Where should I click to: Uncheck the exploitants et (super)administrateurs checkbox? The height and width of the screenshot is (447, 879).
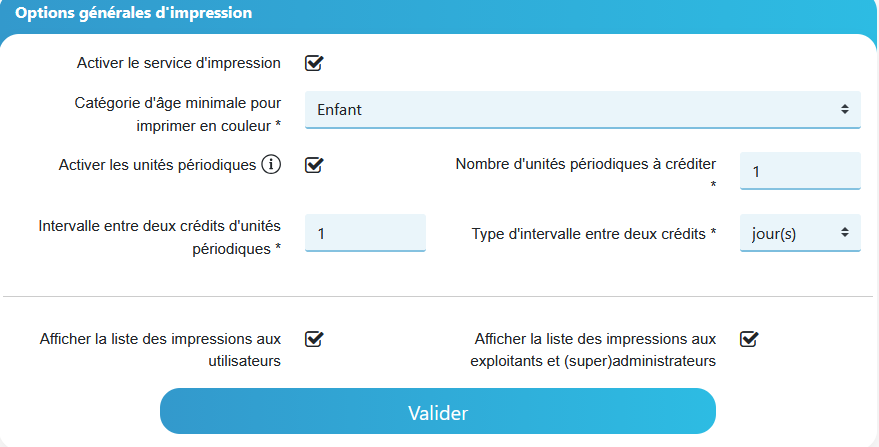click(x=749, y=339)
